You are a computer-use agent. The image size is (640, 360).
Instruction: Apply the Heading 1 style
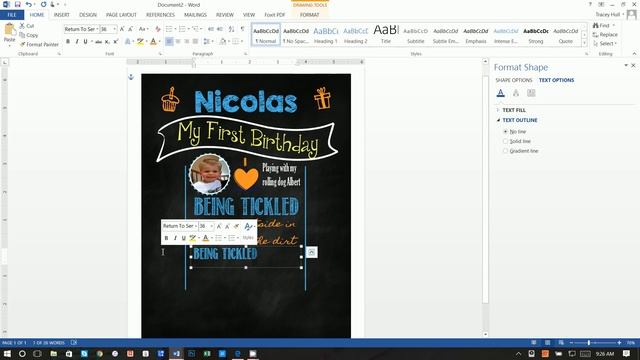pos(326,35)
